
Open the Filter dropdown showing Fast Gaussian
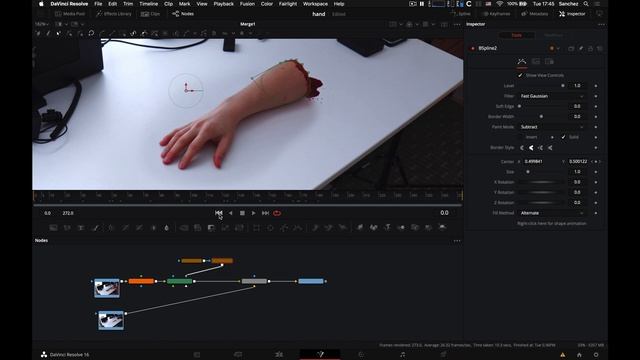[552, 96]
